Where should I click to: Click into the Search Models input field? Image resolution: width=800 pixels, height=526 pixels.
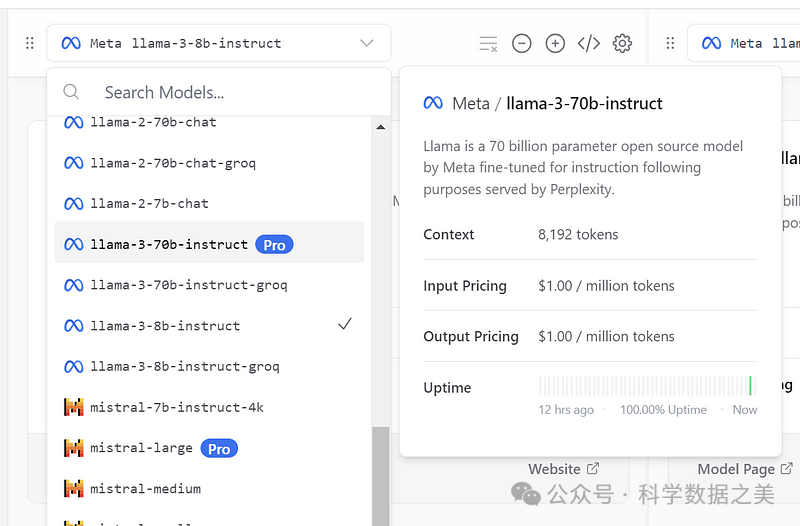click(230, 92)
